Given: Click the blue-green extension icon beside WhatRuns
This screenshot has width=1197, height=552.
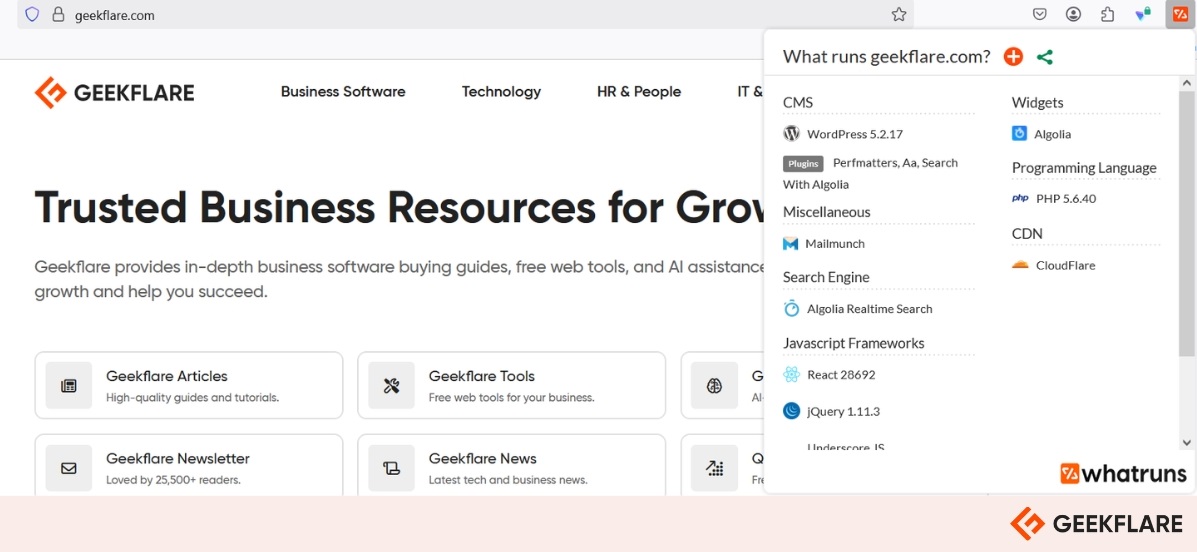Looking at the screenshot, I should (x=1143, y=14).
